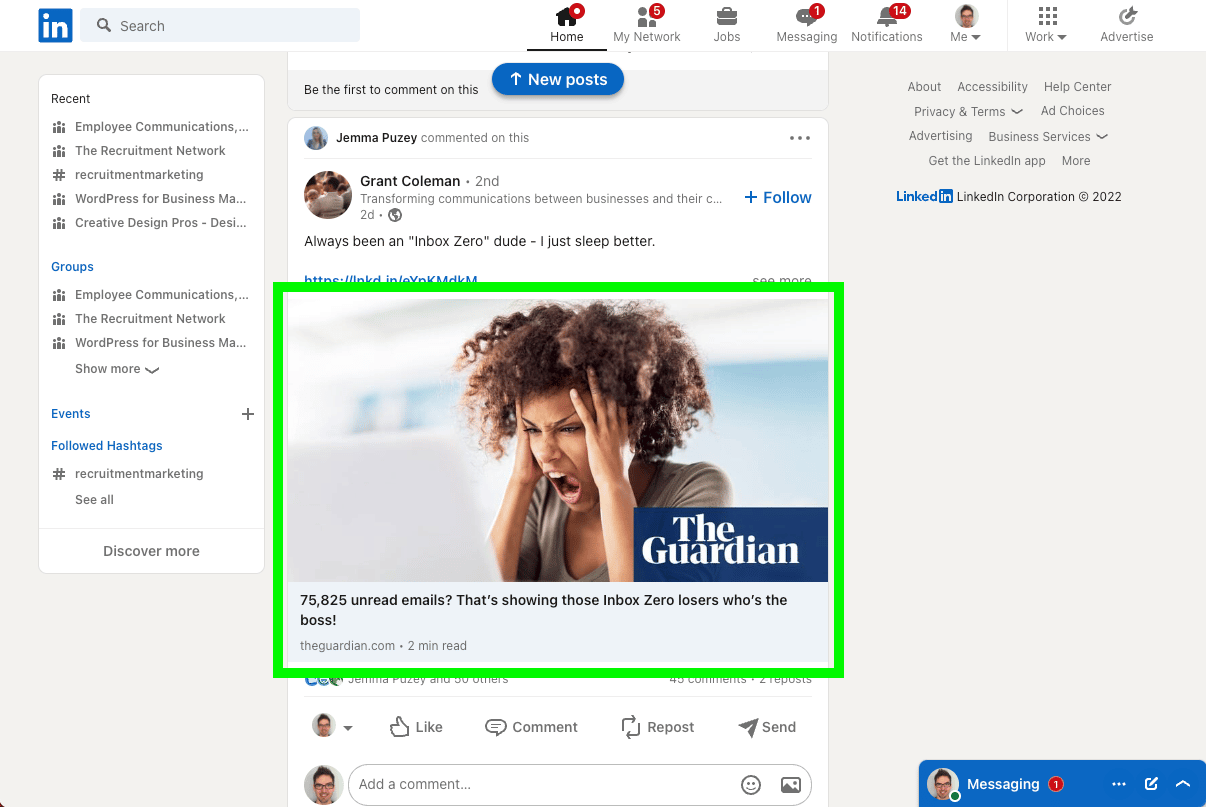1206x807 pixels.
Task: Expand Show more under Groups
Action: (116, 369)
